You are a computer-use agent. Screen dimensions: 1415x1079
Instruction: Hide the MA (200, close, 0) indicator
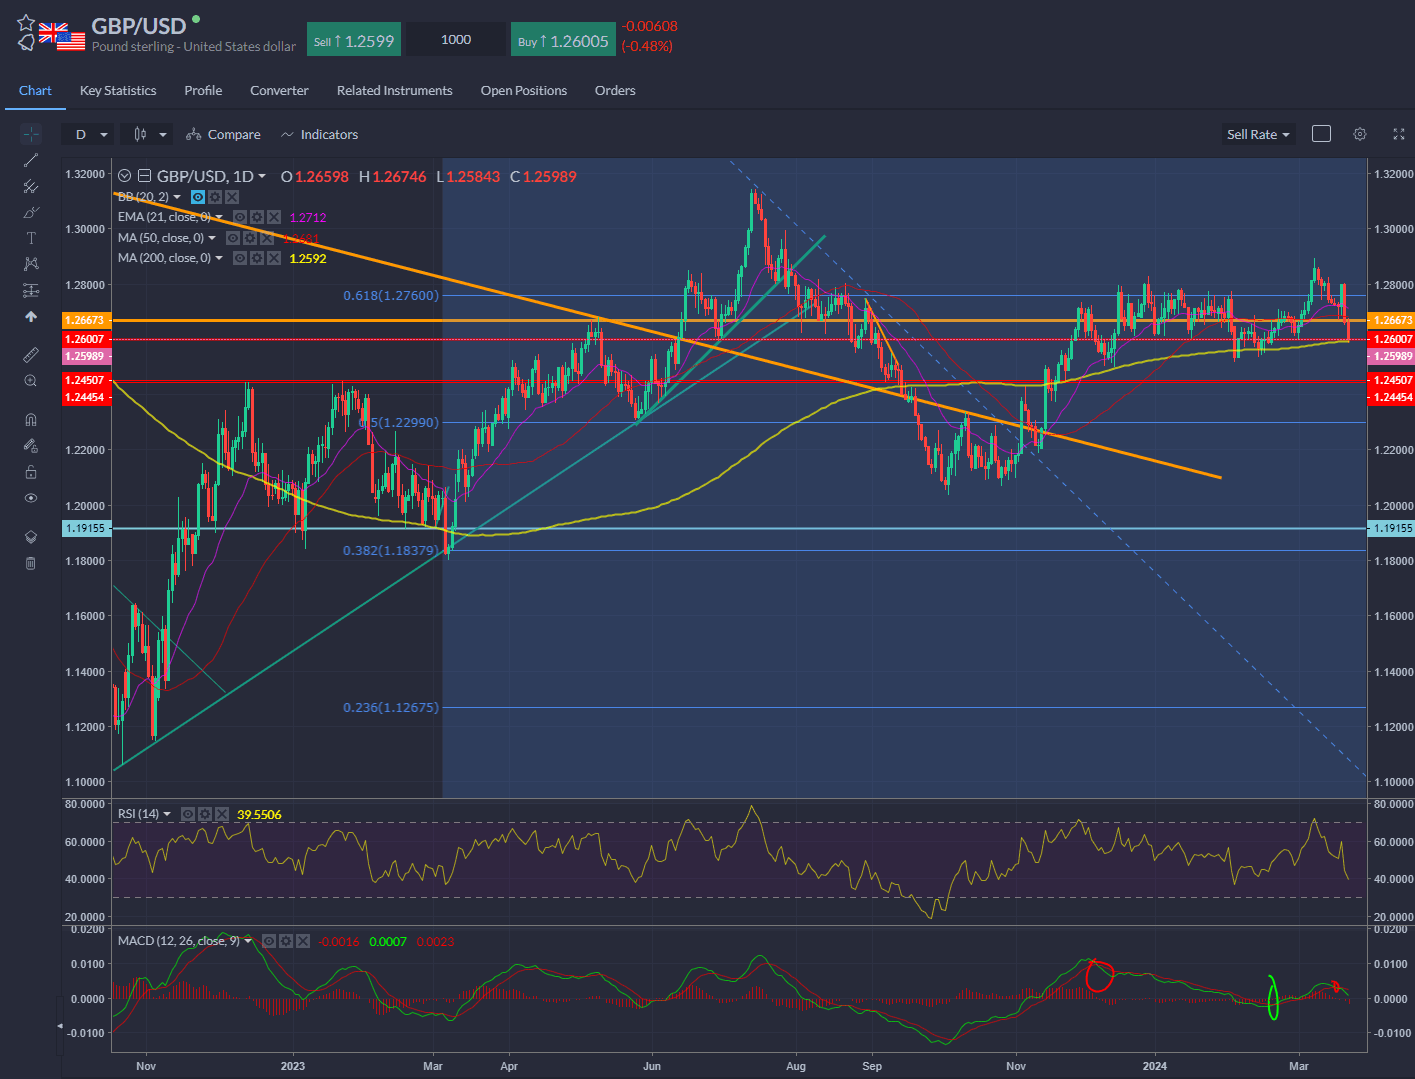point(240,258)
